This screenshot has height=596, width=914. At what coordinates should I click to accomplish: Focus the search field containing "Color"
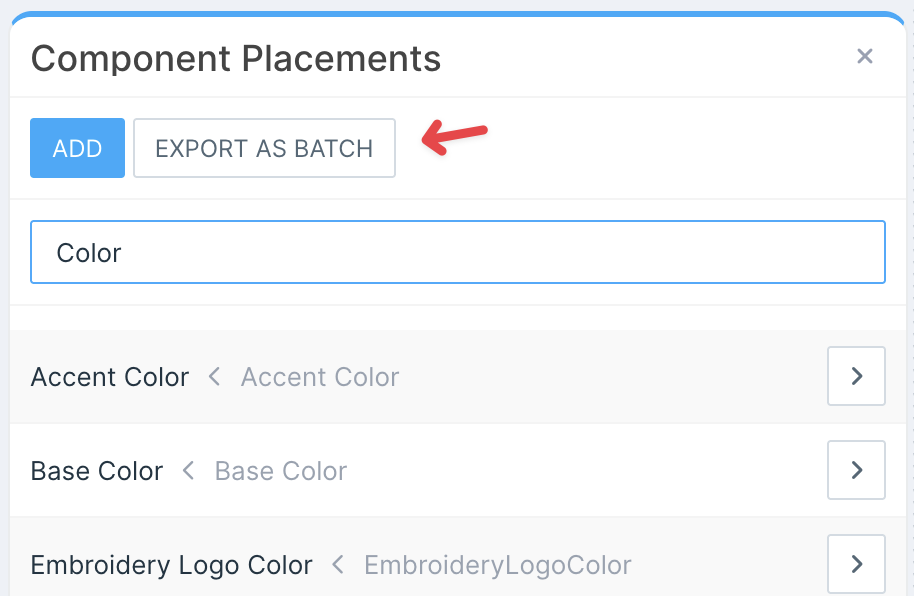[x=457, y=252]
